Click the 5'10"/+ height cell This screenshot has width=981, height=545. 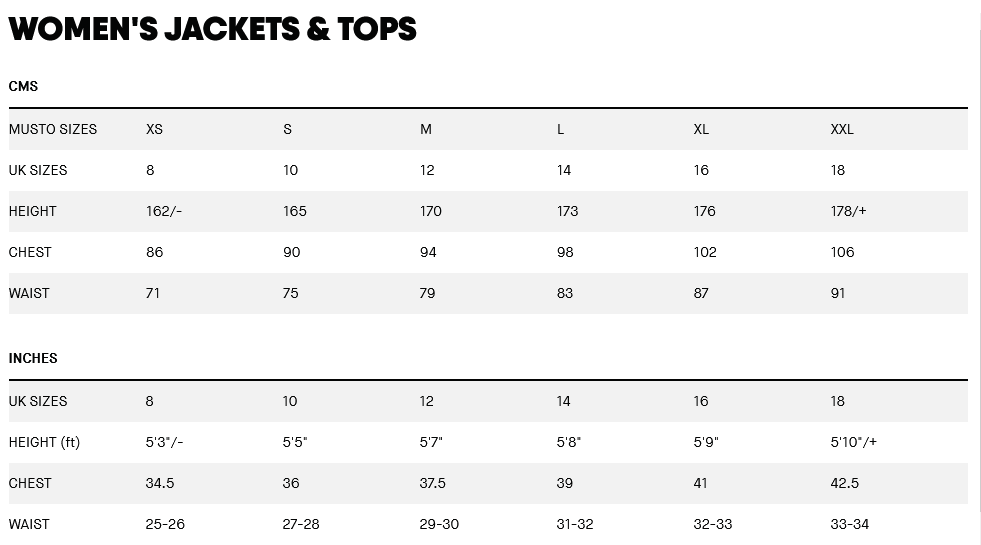click(853, 442)
